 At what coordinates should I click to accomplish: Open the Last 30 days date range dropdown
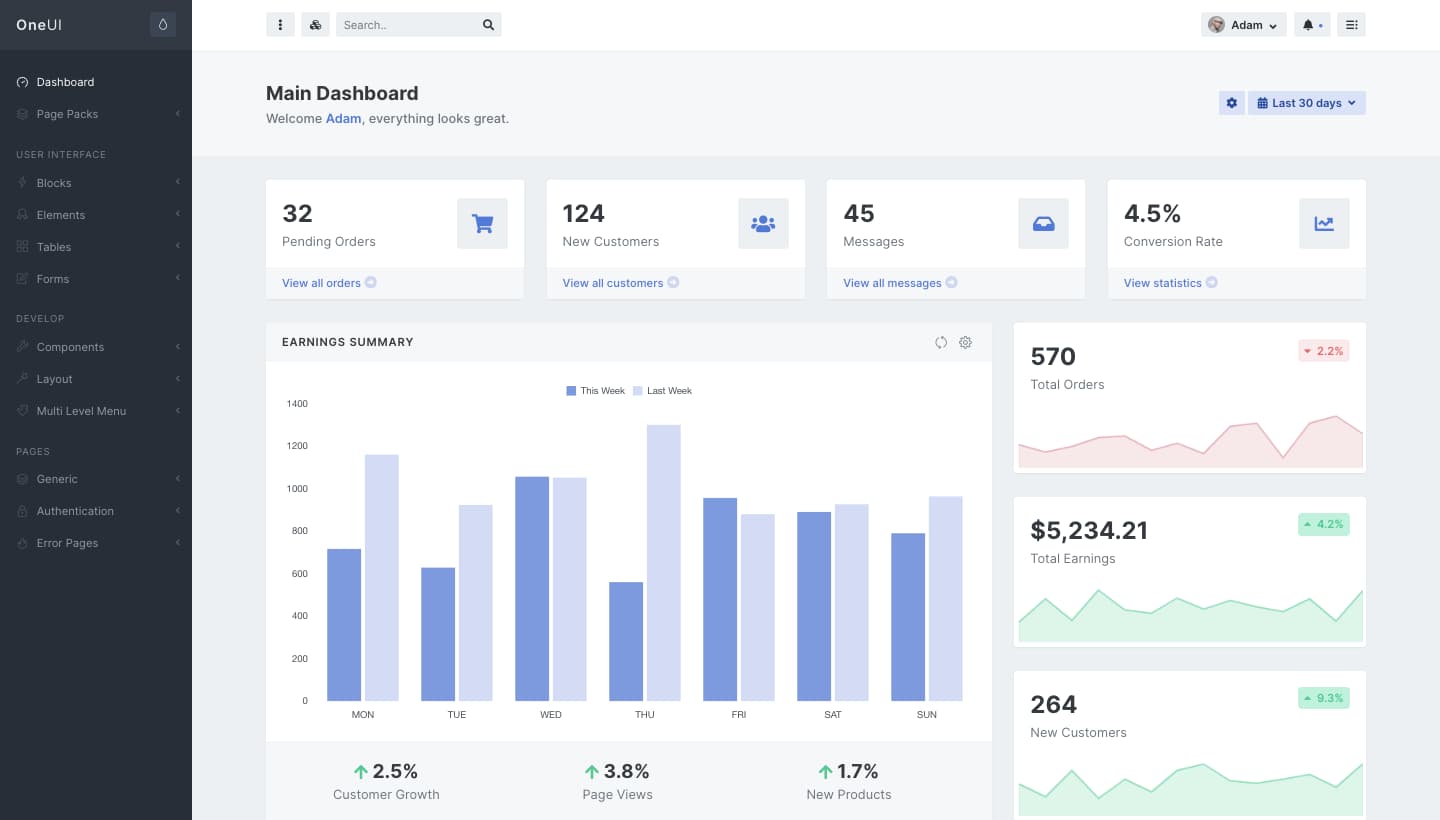[1306, 102]
